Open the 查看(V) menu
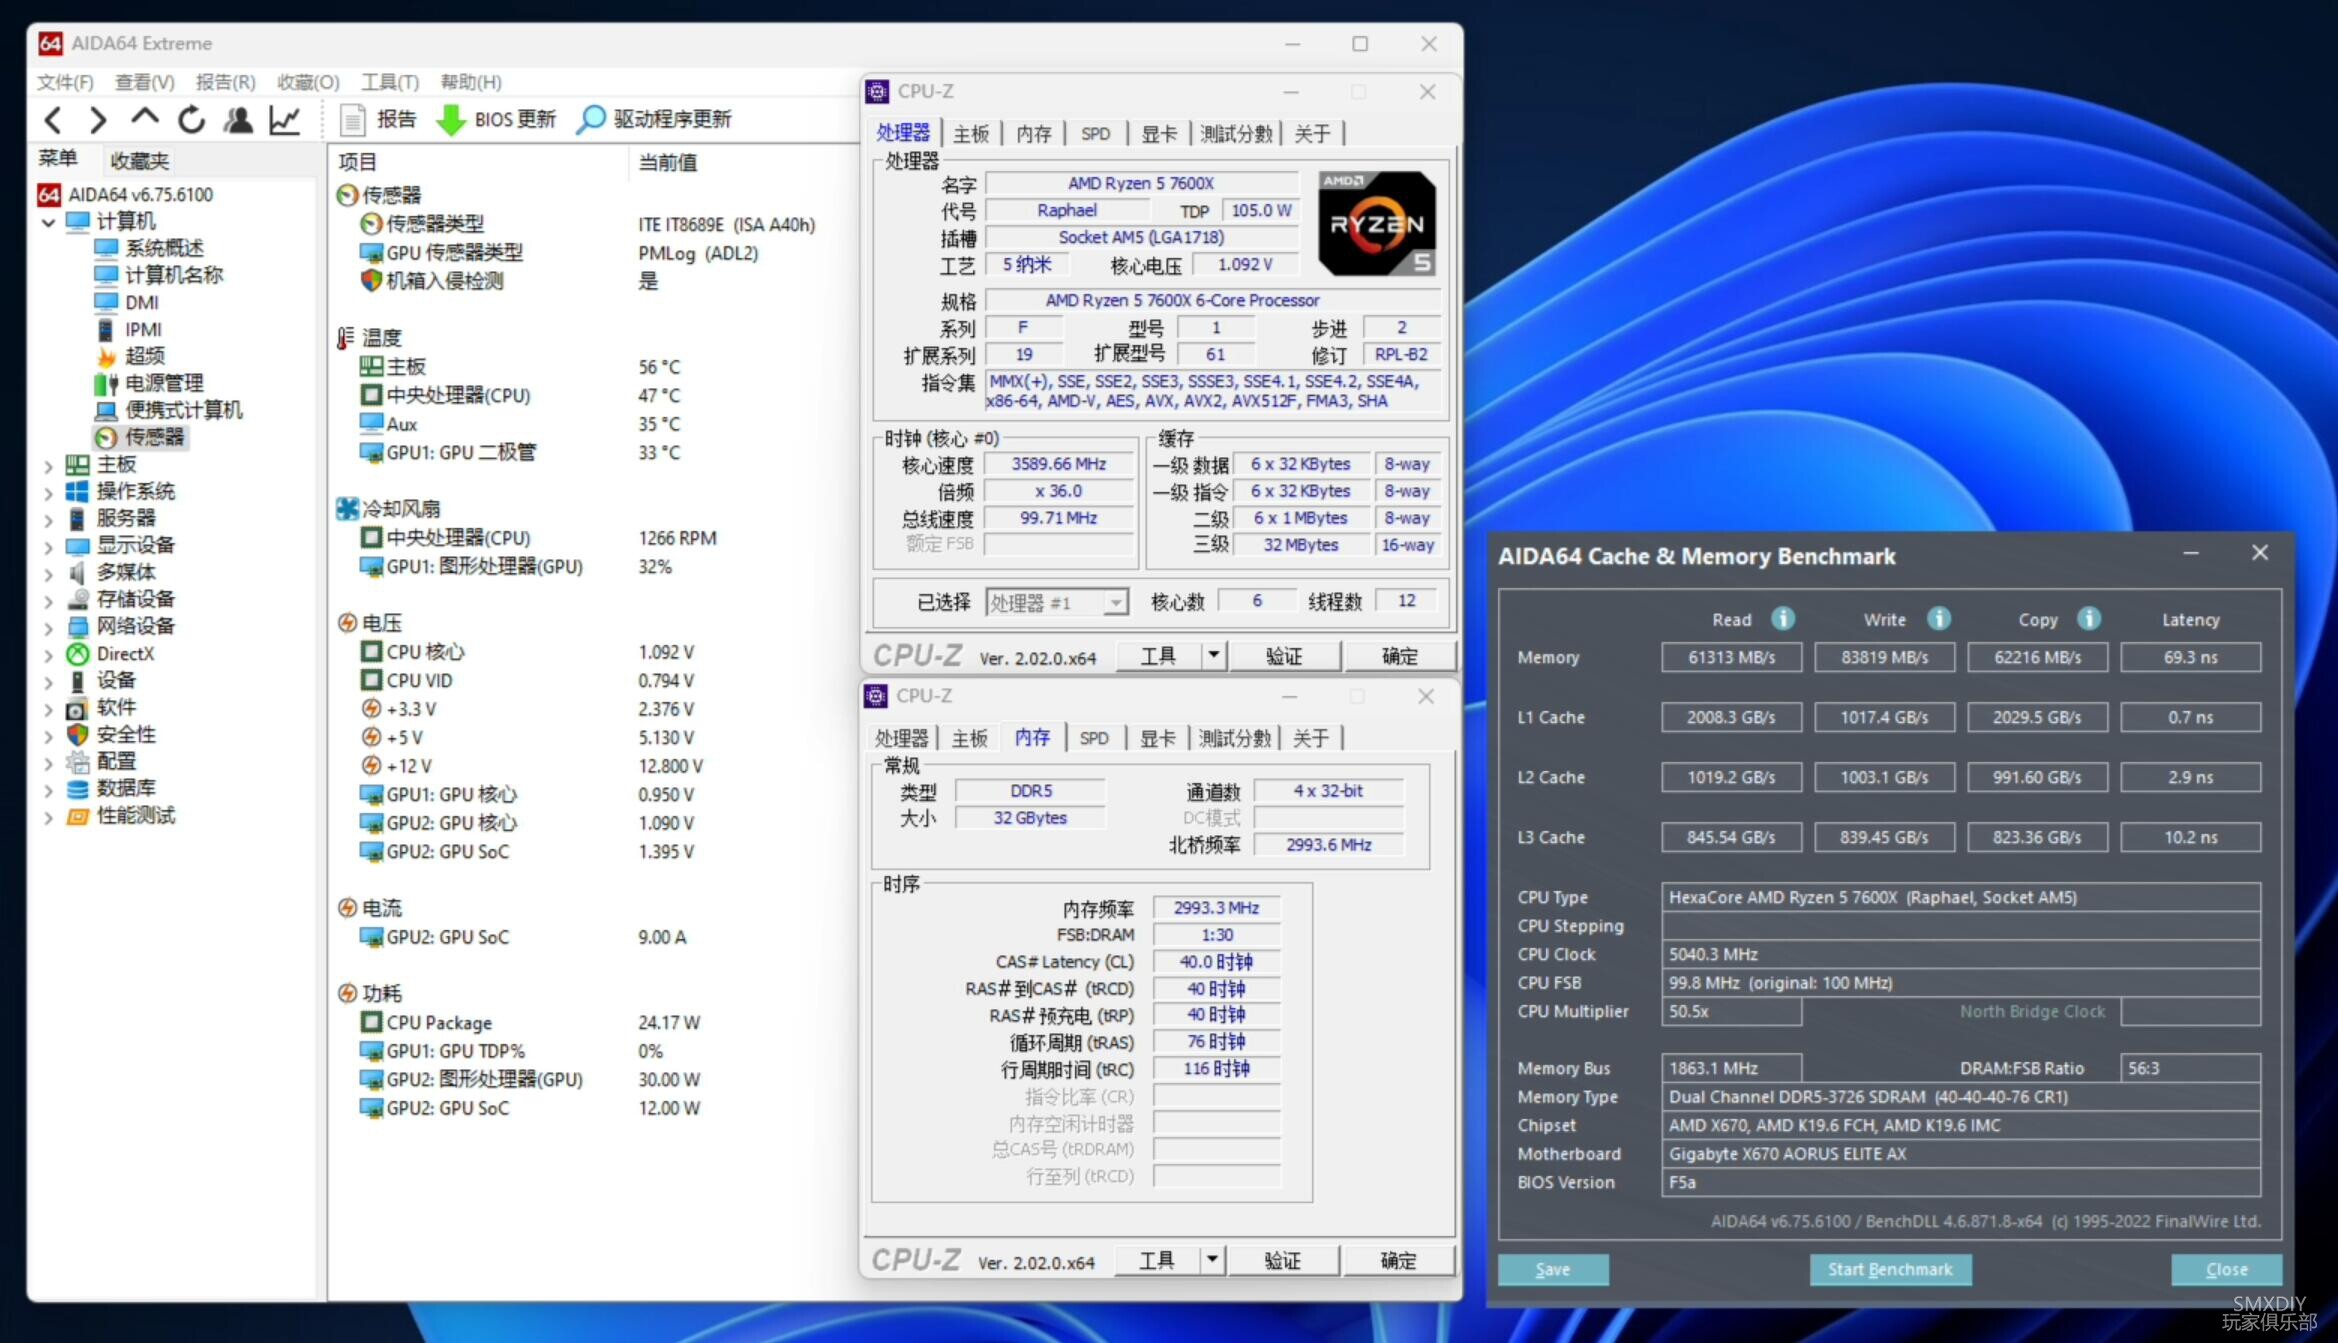The image size is (2338, 1343). 145,82
